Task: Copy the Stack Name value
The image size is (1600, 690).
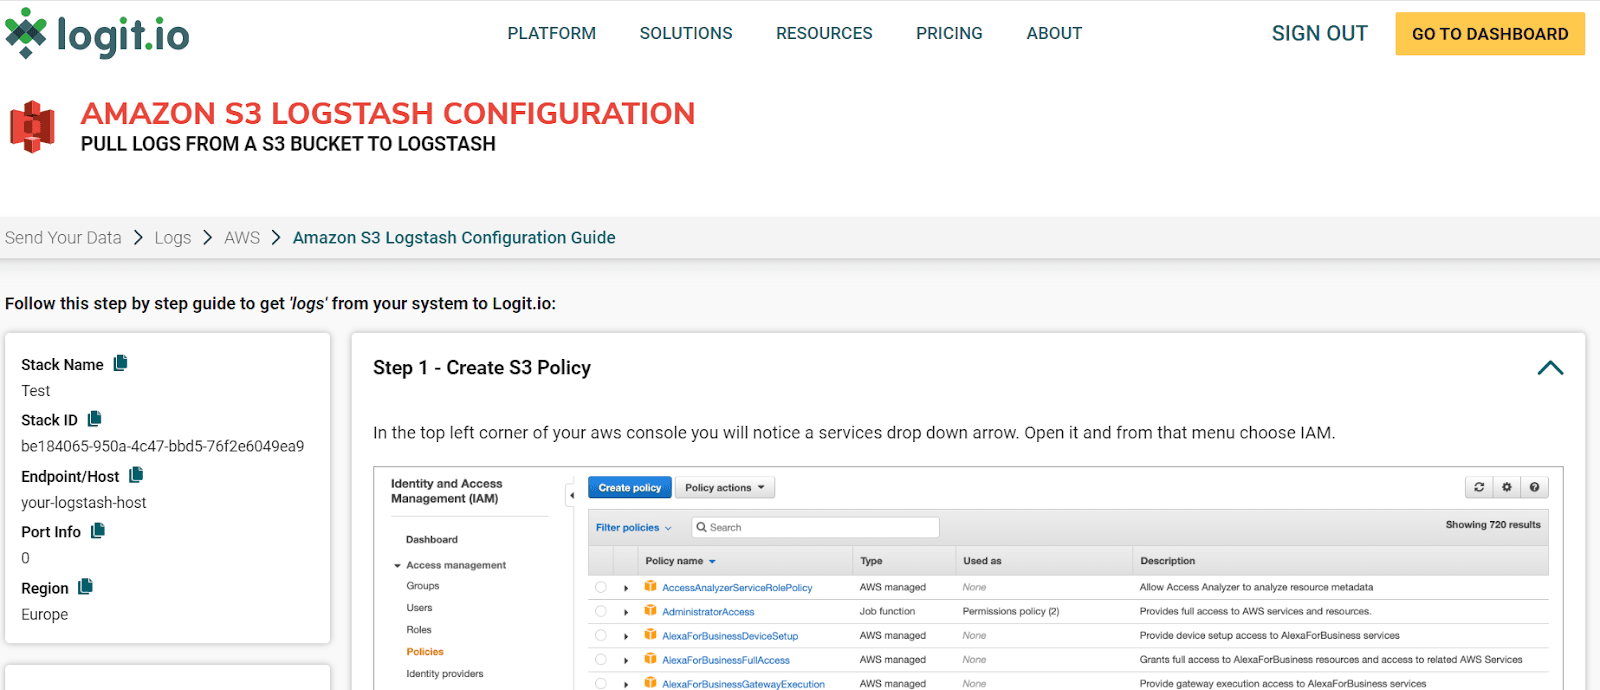Action: point(120,363)
